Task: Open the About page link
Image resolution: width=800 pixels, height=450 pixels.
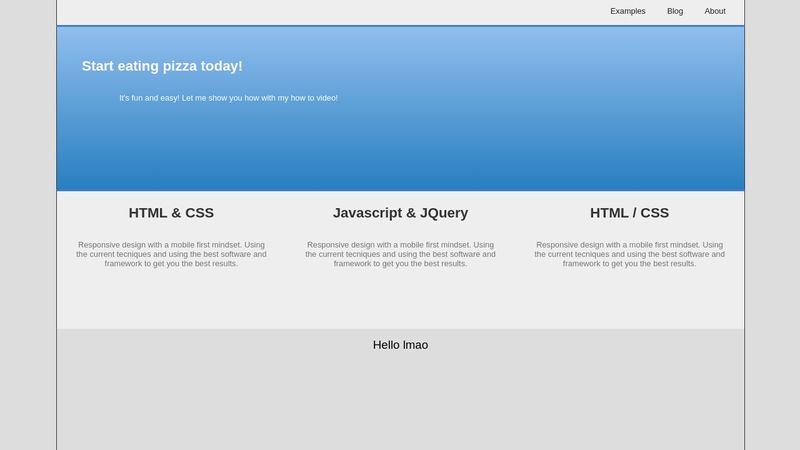Action: [x=715, y=11]
